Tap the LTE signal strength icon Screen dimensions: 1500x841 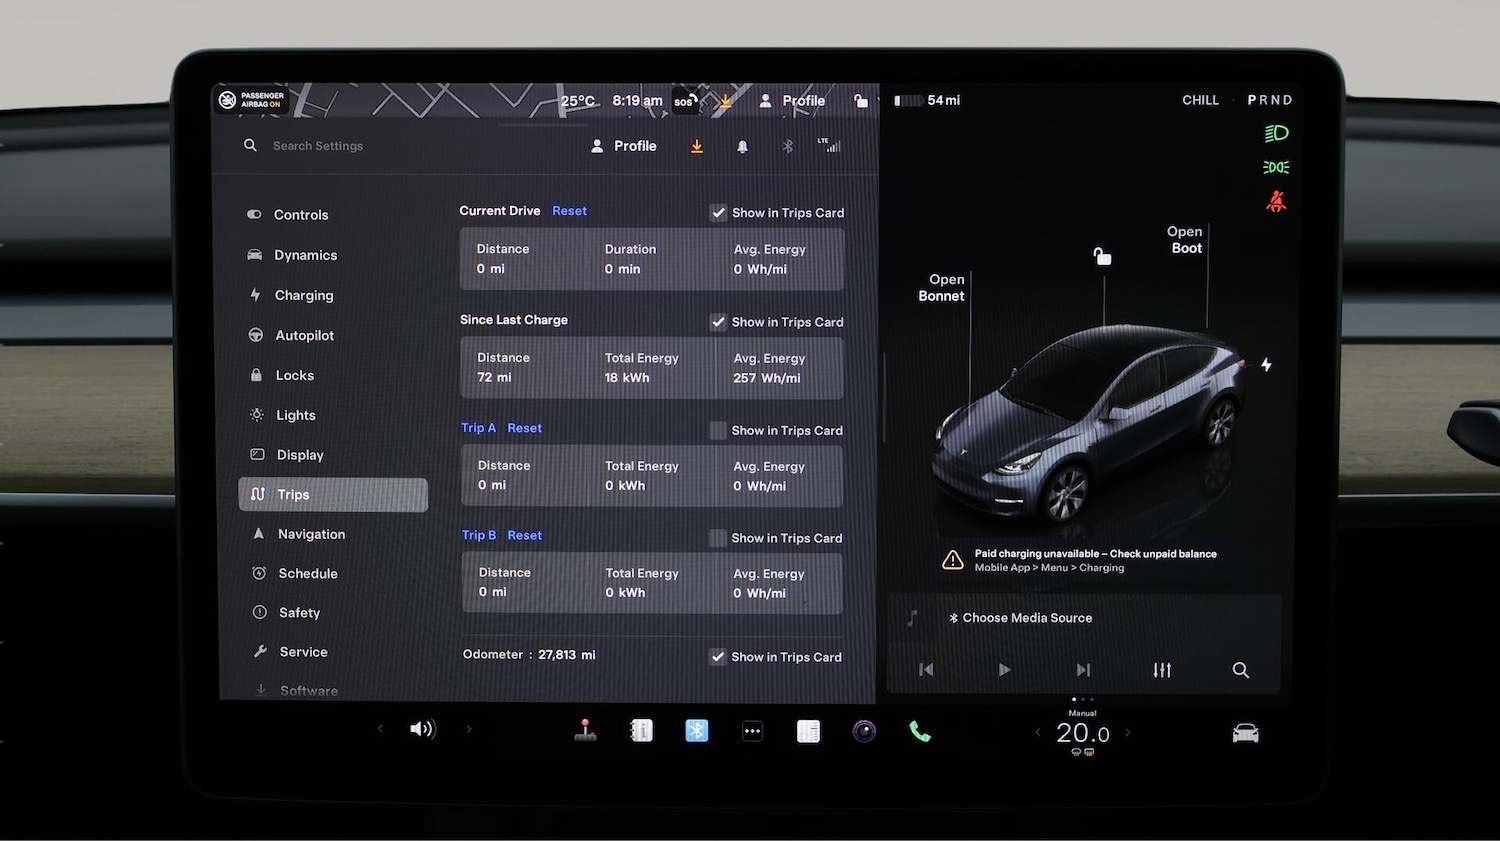tap(829, 145)
